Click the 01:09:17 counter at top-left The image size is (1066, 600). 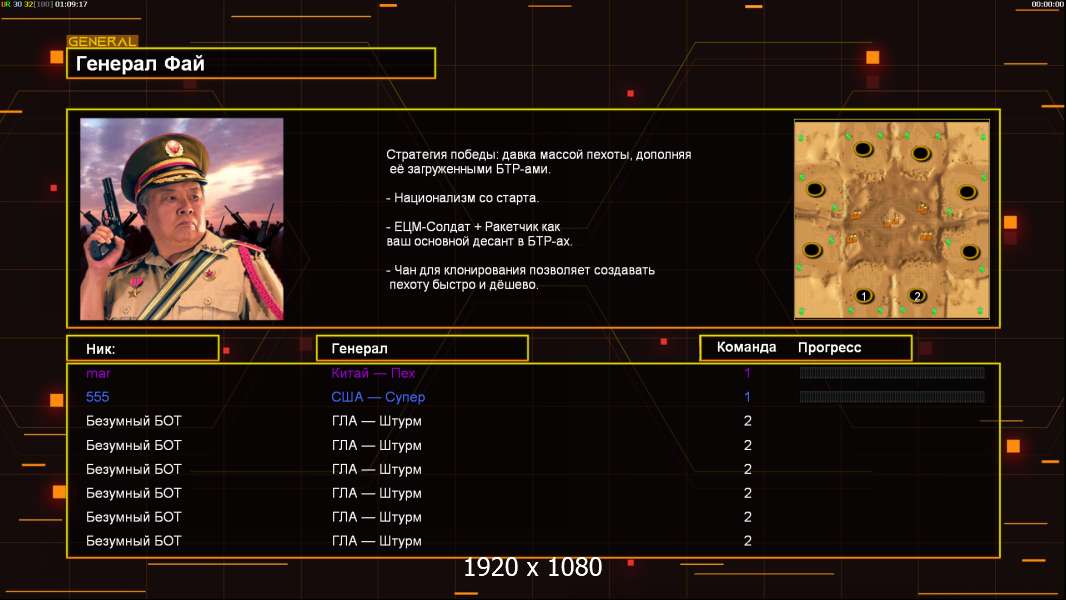[x=71, y=4]
